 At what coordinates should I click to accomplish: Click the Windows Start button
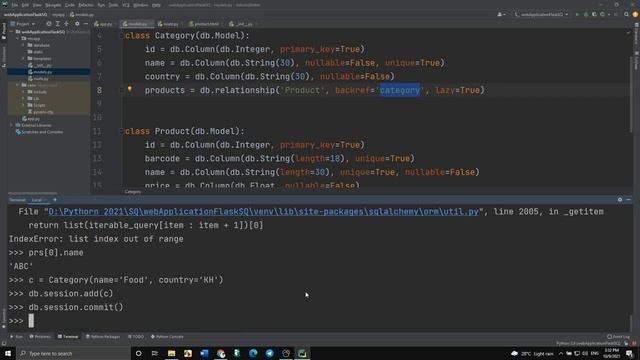pyautogui.click(x=8, y=353)
